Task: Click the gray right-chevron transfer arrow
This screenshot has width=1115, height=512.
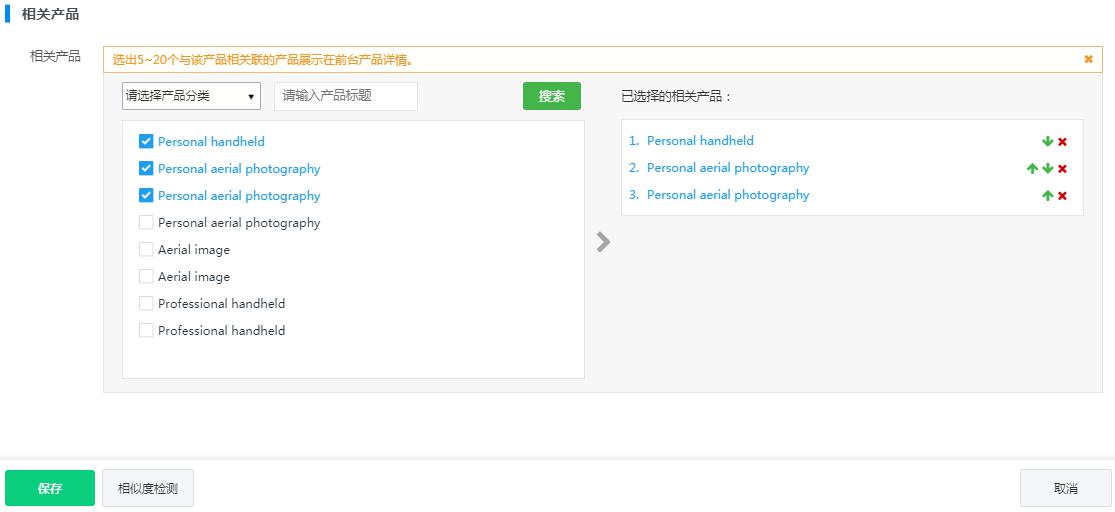Action: (603, 242)
